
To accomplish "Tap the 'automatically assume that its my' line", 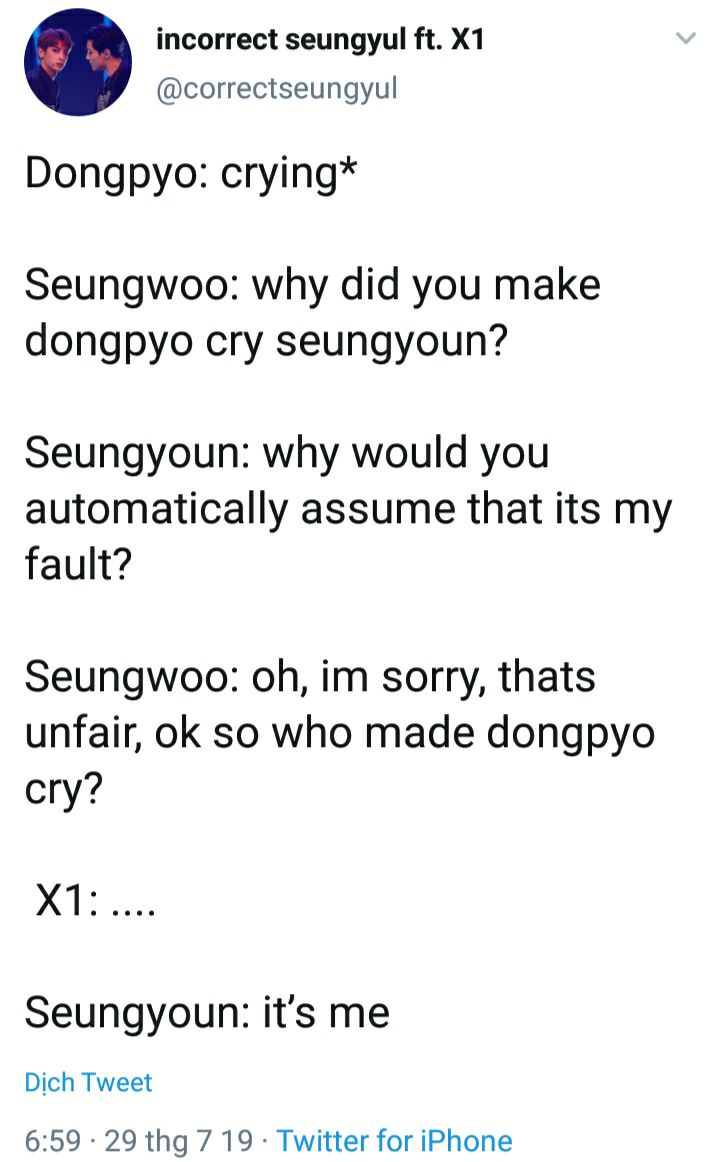I will pyautogui.click(x=348, y=510).
